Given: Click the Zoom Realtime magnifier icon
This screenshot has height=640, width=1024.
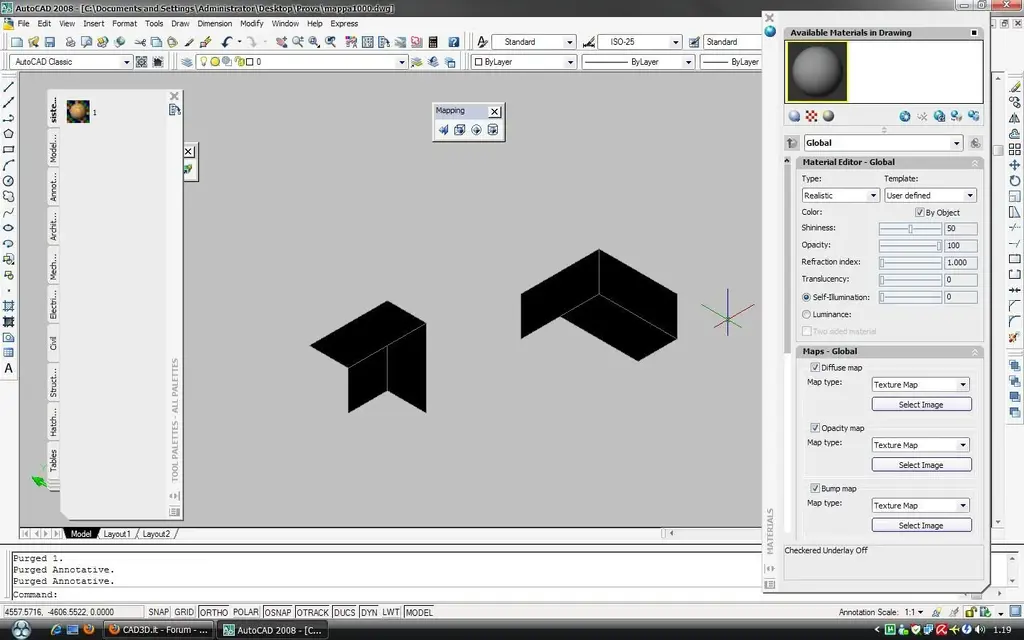Looking at the screenshot, I should [x=298, y=42].
